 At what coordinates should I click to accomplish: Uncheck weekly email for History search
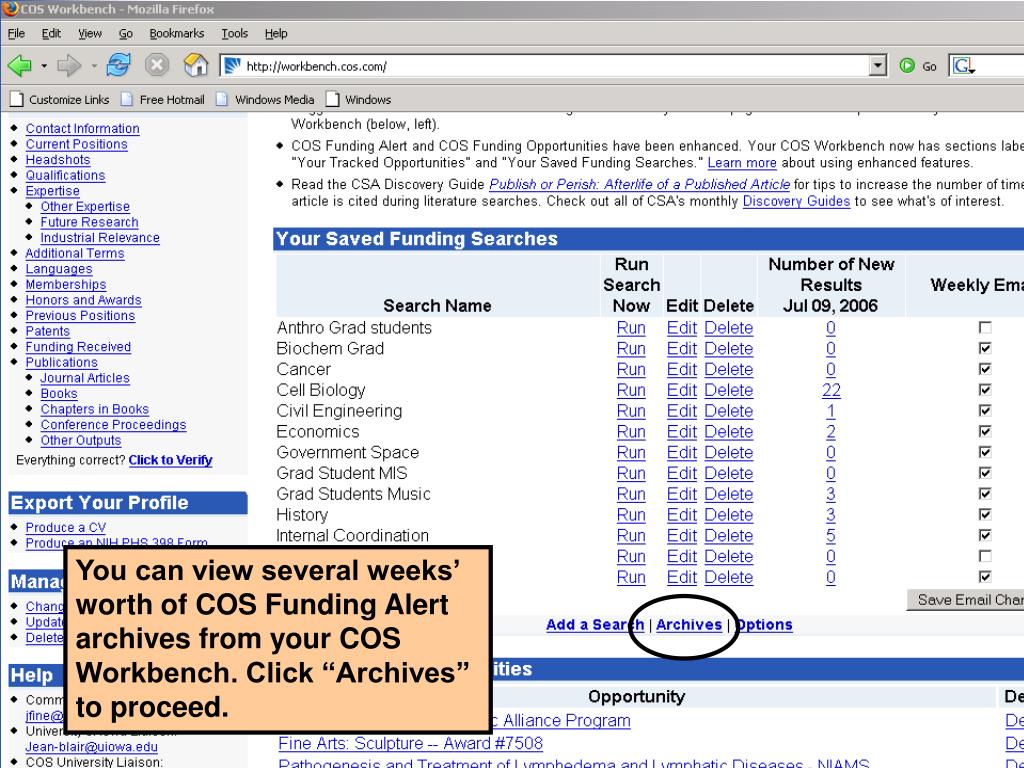[x=985, y=515]
